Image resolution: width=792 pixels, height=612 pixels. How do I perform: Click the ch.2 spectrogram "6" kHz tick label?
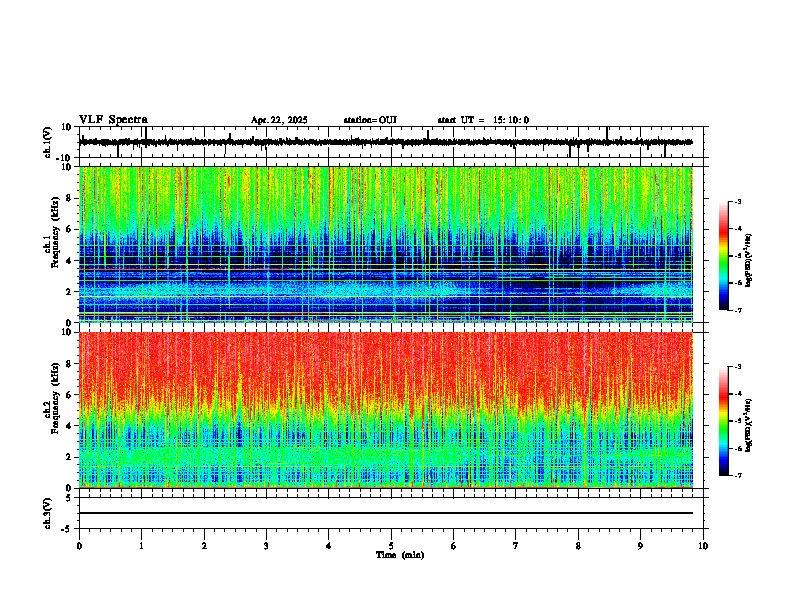(69, 394)
